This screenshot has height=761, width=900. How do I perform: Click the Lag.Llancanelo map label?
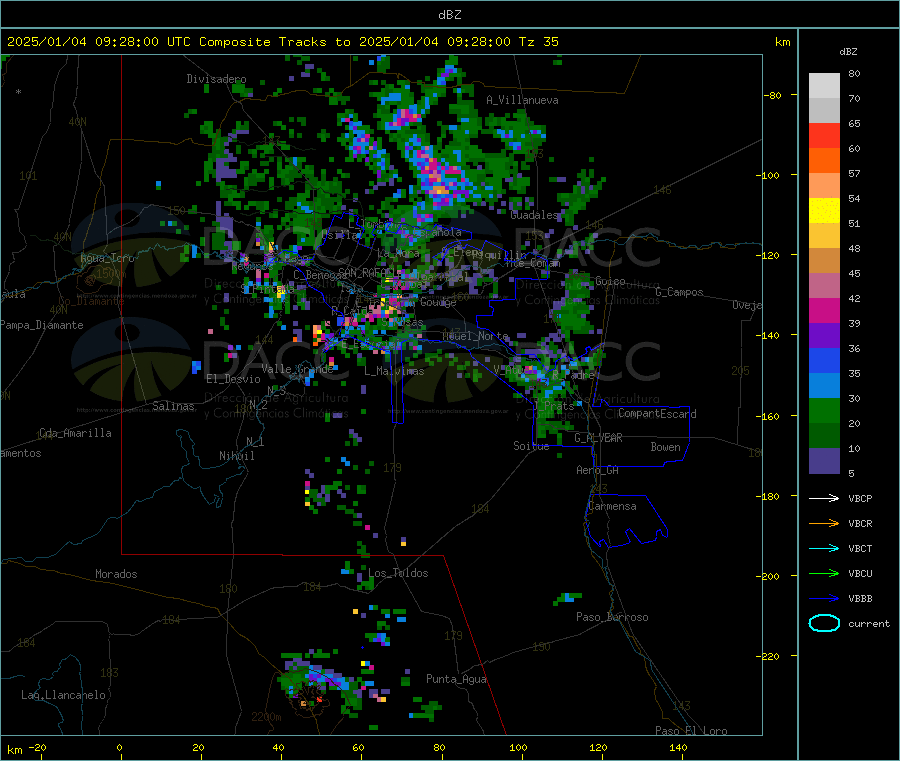63,695
